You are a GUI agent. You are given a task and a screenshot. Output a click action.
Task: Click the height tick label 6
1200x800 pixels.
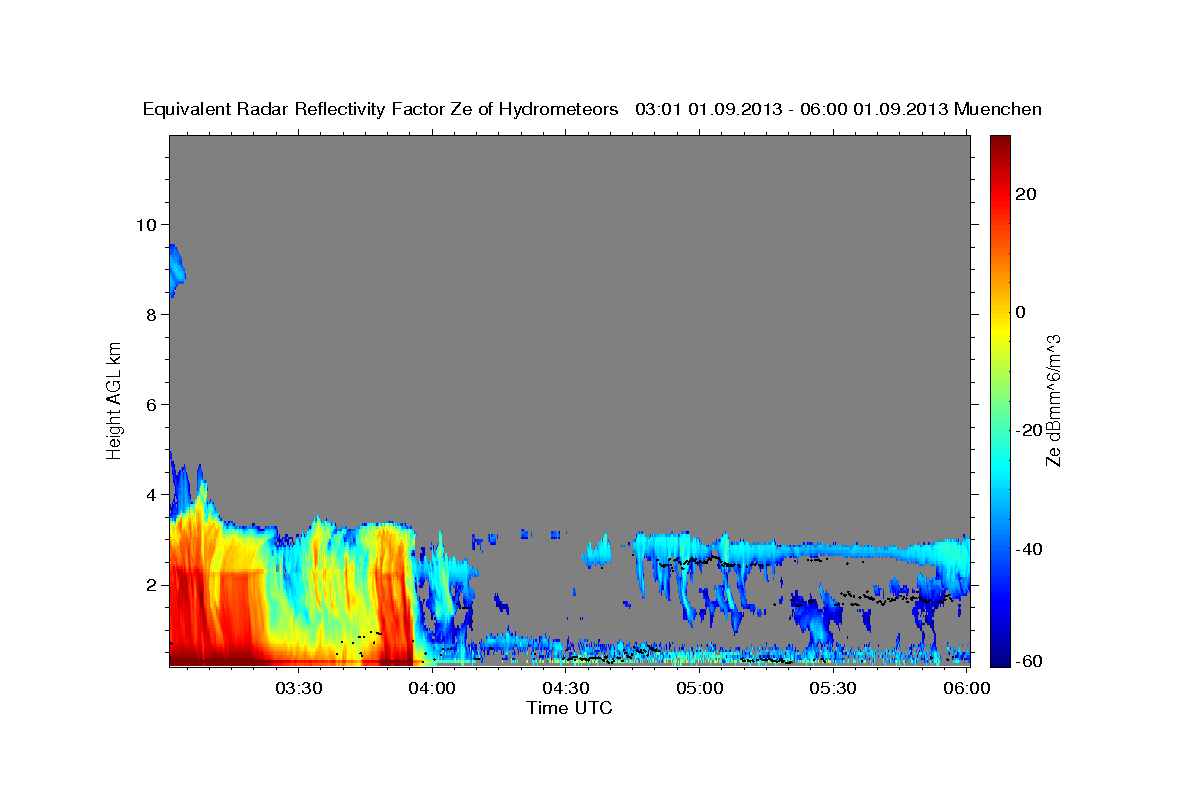point(151,404)
